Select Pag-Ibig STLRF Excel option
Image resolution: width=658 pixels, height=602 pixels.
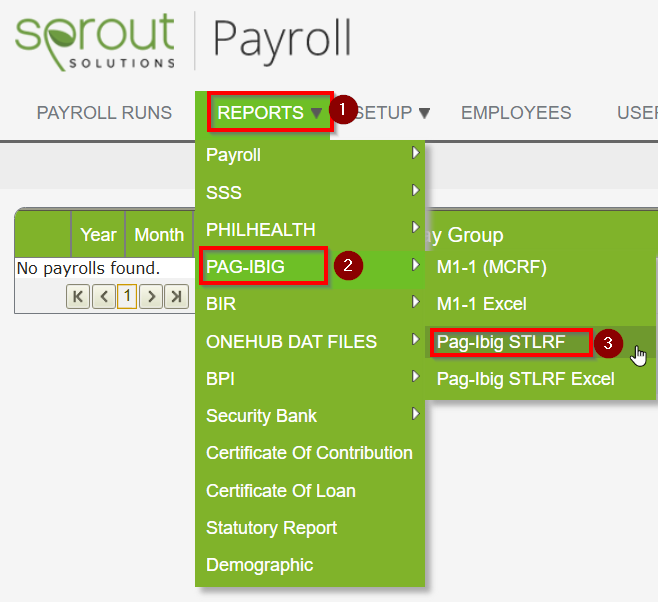point(525,379)
